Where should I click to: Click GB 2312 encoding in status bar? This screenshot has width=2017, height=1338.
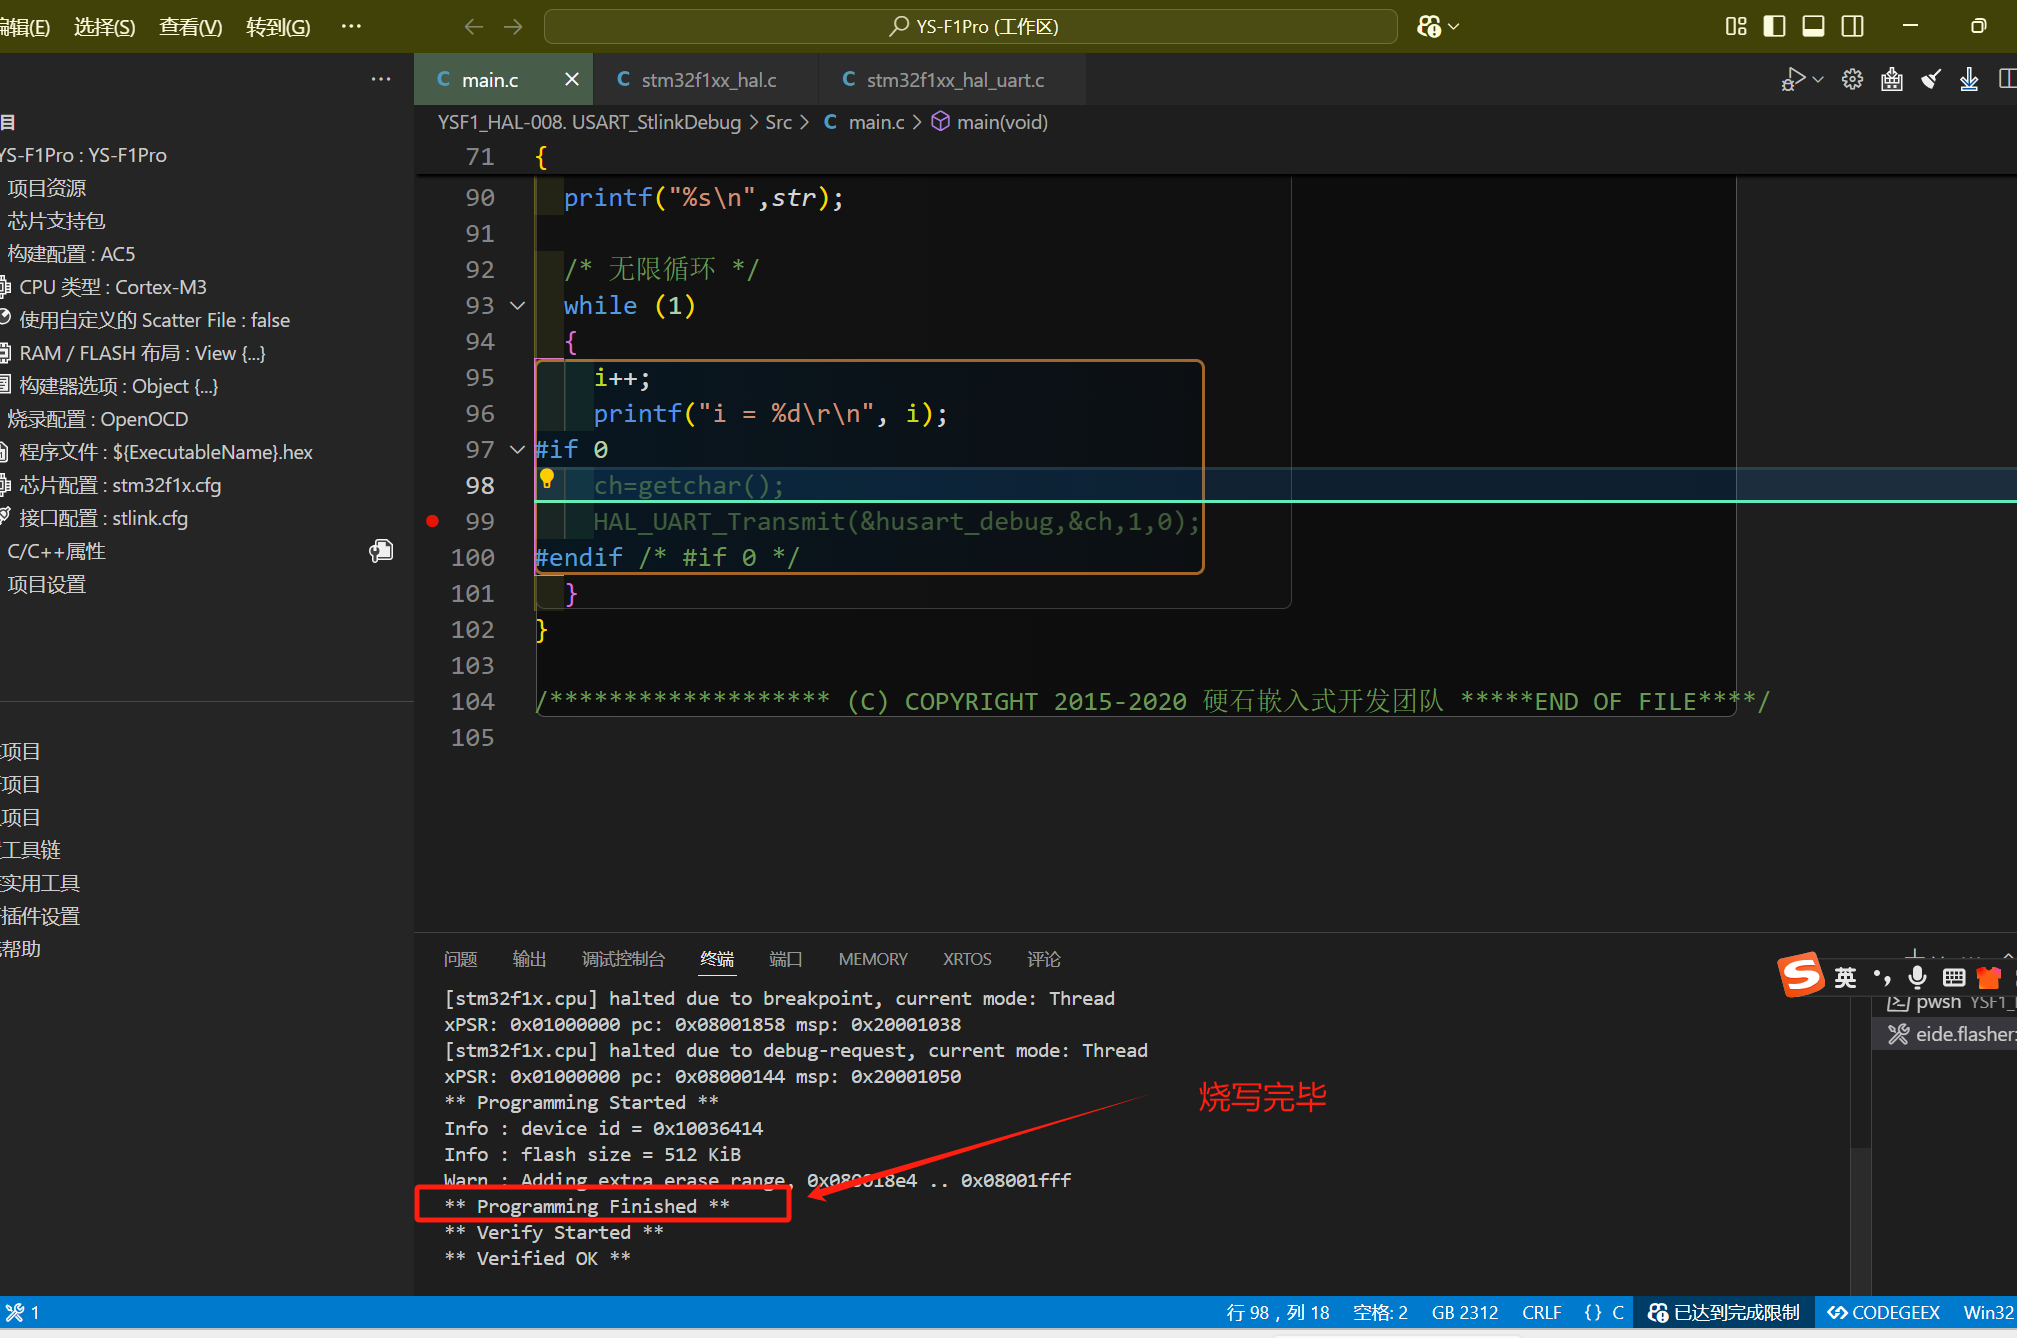point(1464,1313)
